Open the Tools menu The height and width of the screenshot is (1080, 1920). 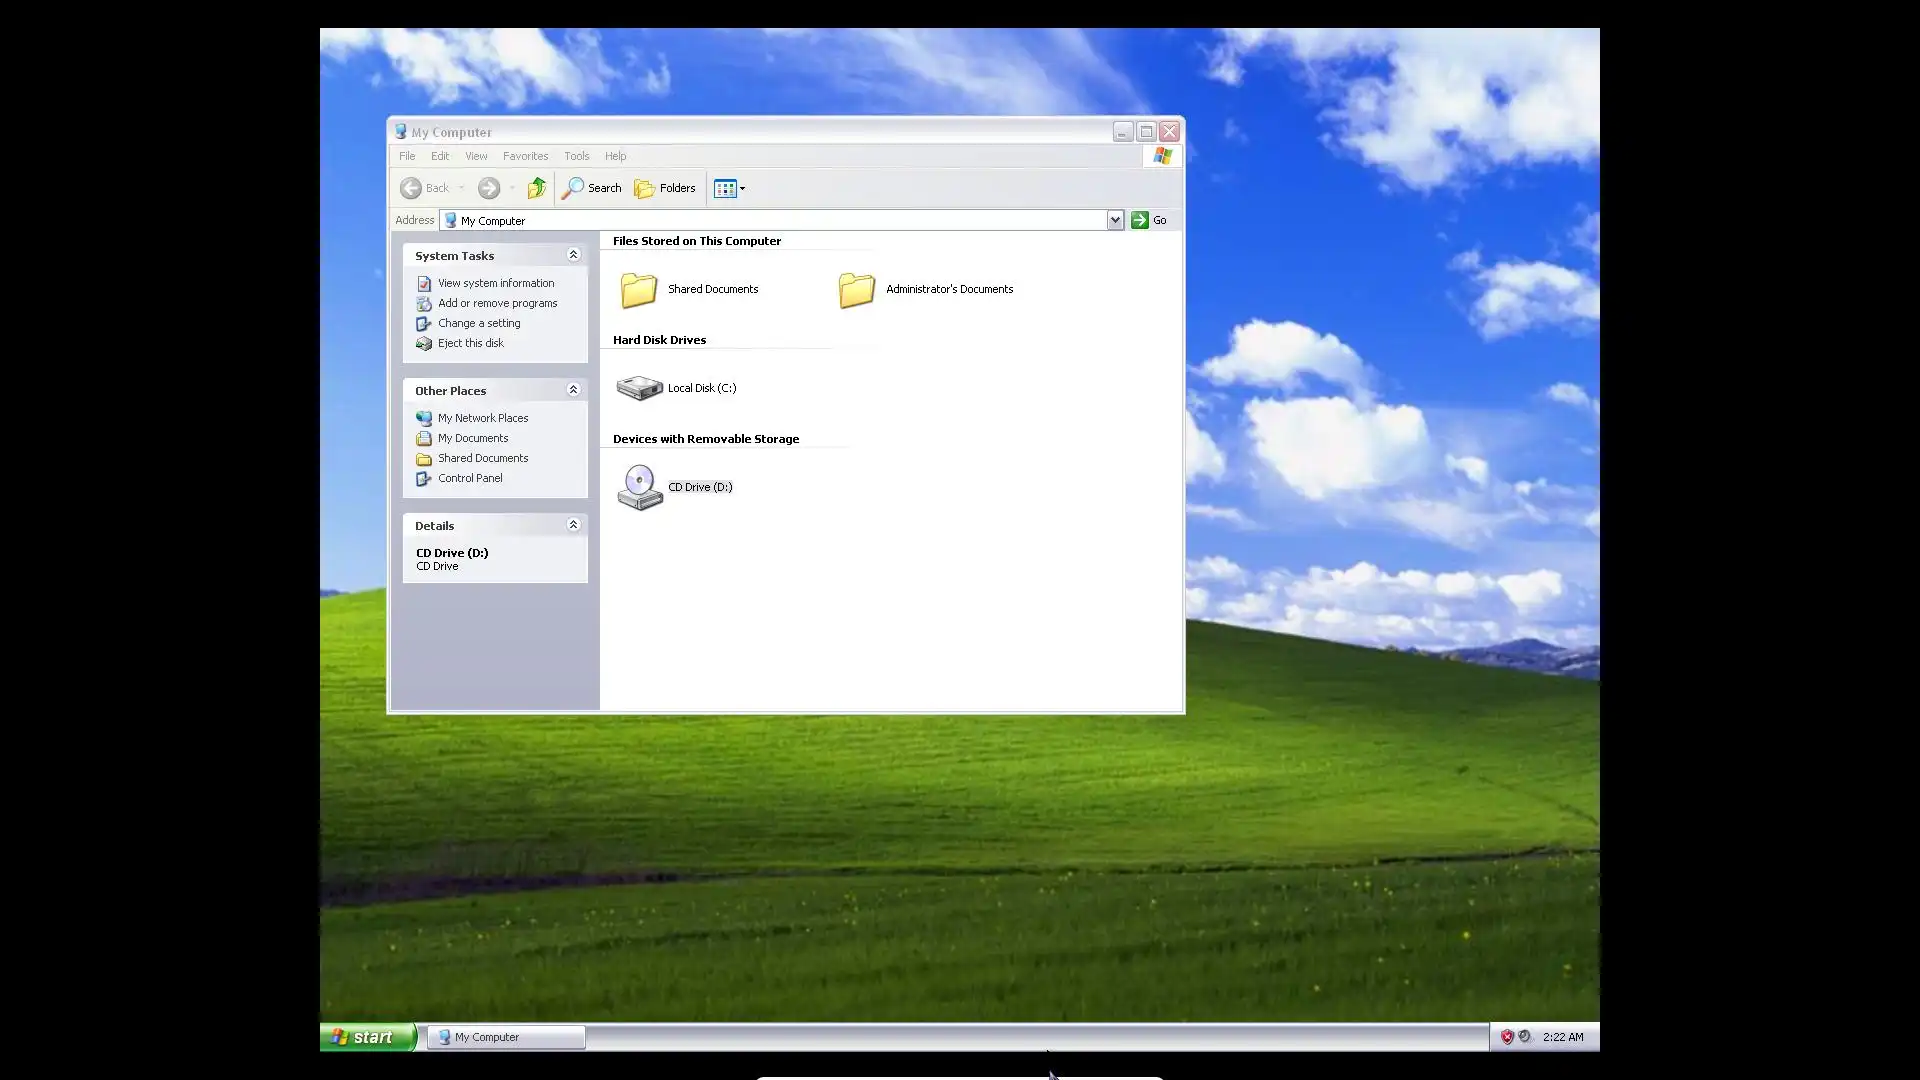(576, 156)
